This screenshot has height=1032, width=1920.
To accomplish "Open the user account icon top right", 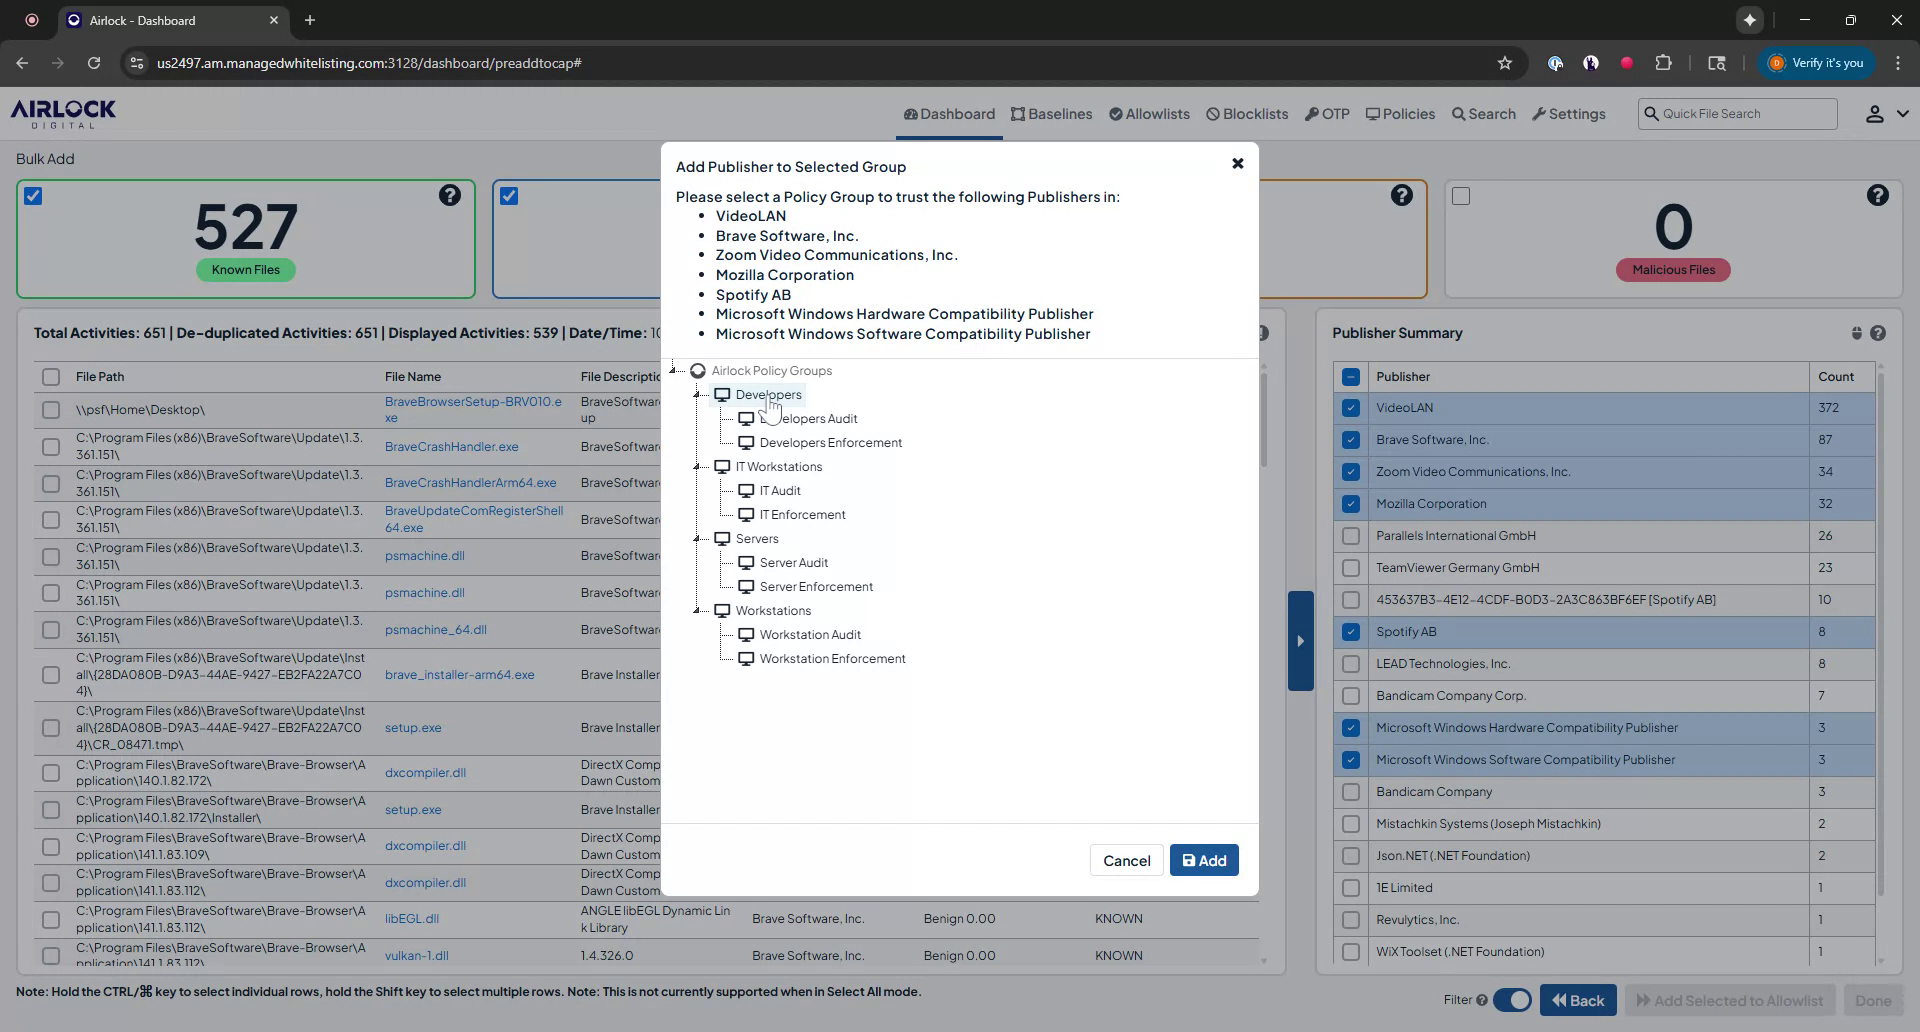I will [x=1873, y=113].
